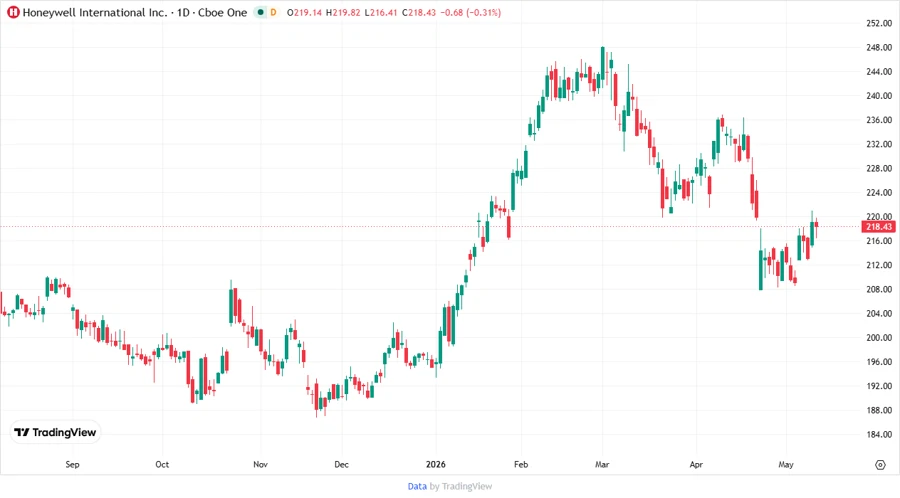Click the high value H219.82
Viewport: 900px width, 498px height.
click(343, 12)
